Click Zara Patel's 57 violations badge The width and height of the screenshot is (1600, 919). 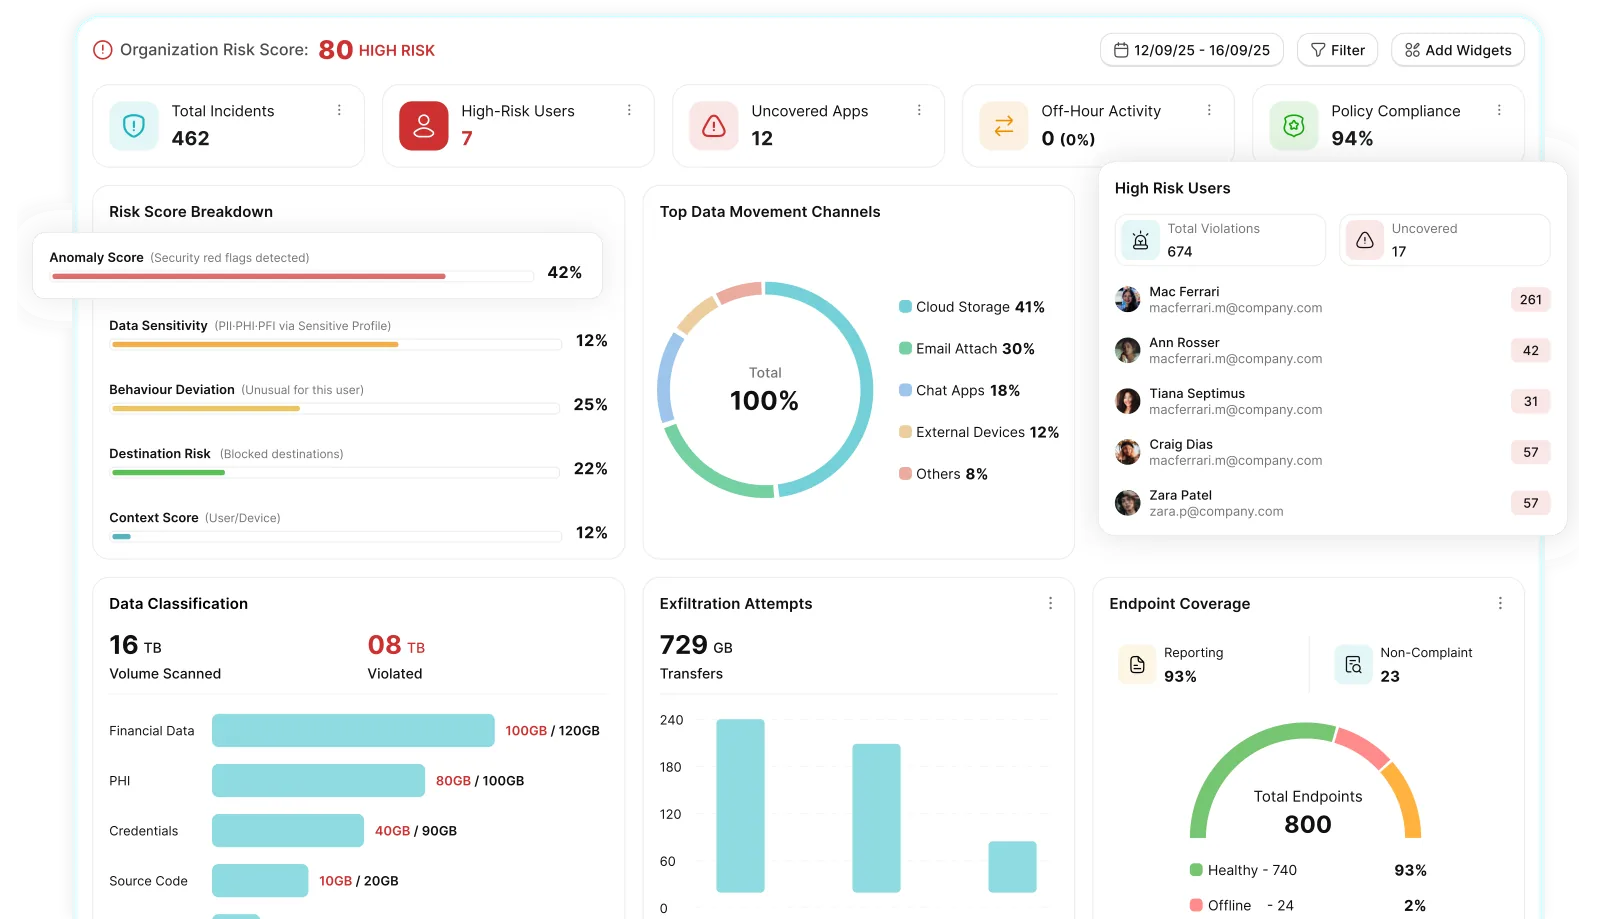[1531, 503]
